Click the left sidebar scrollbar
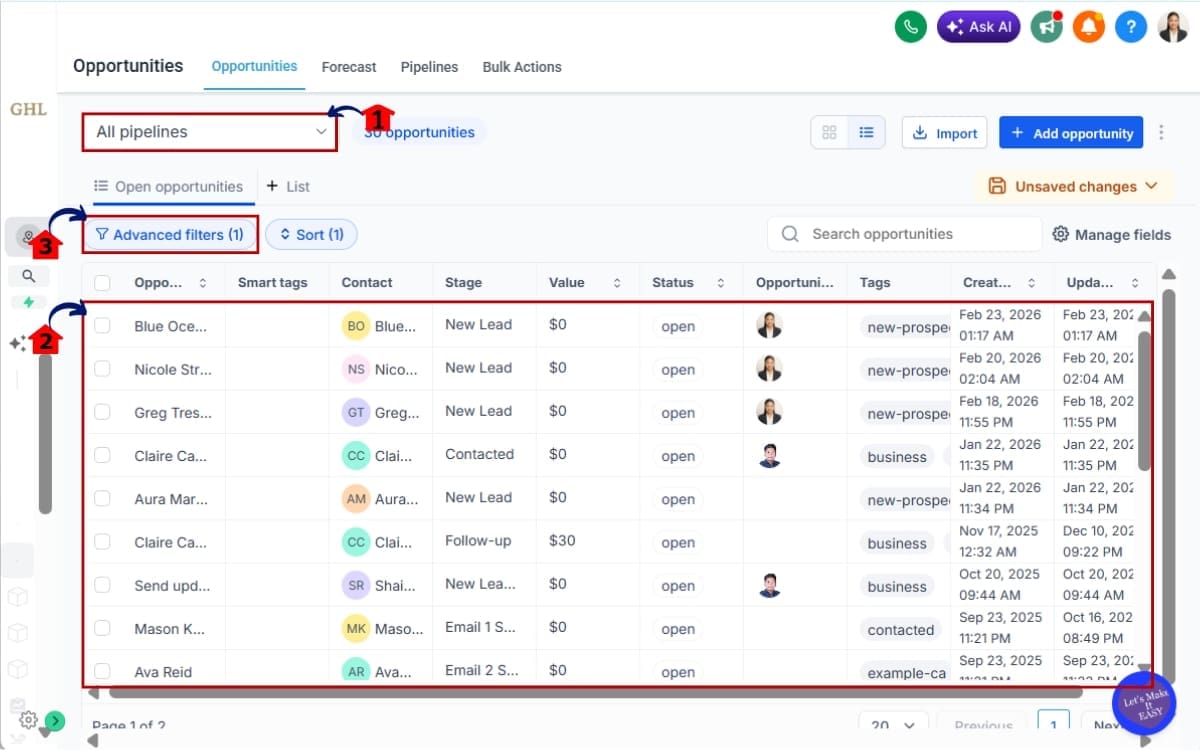Screen dimensions: 1200x750 [44, 432]
